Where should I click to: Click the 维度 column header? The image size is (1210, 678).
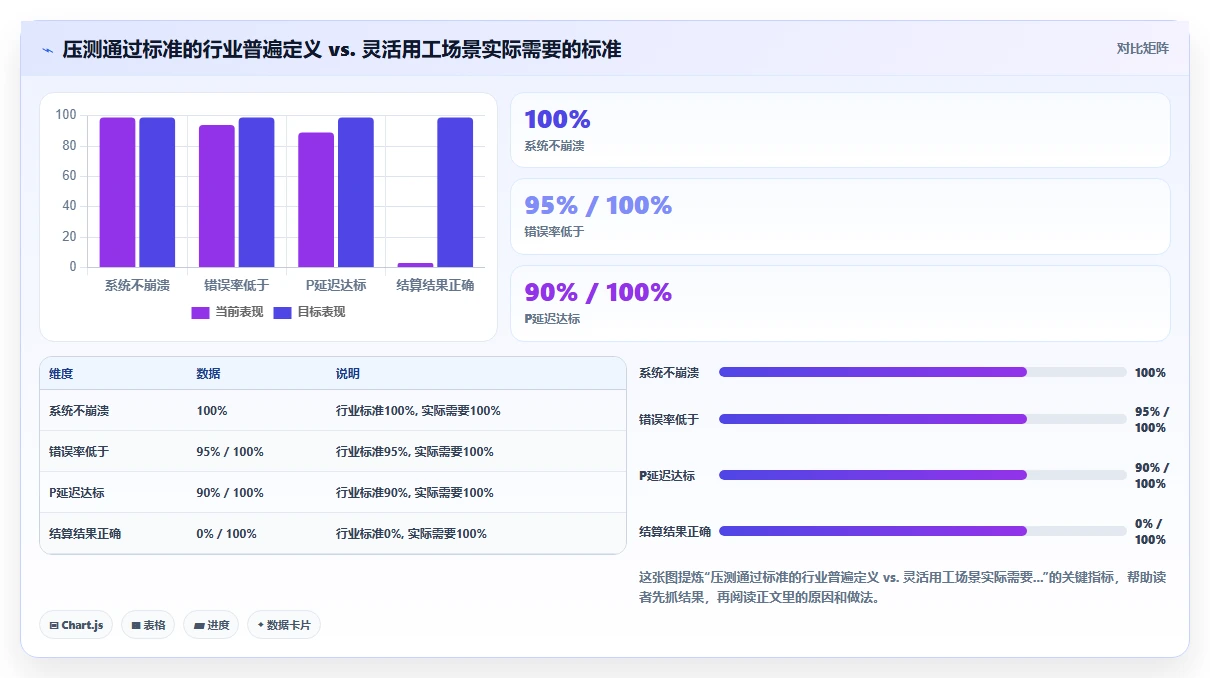click(61, 374)
